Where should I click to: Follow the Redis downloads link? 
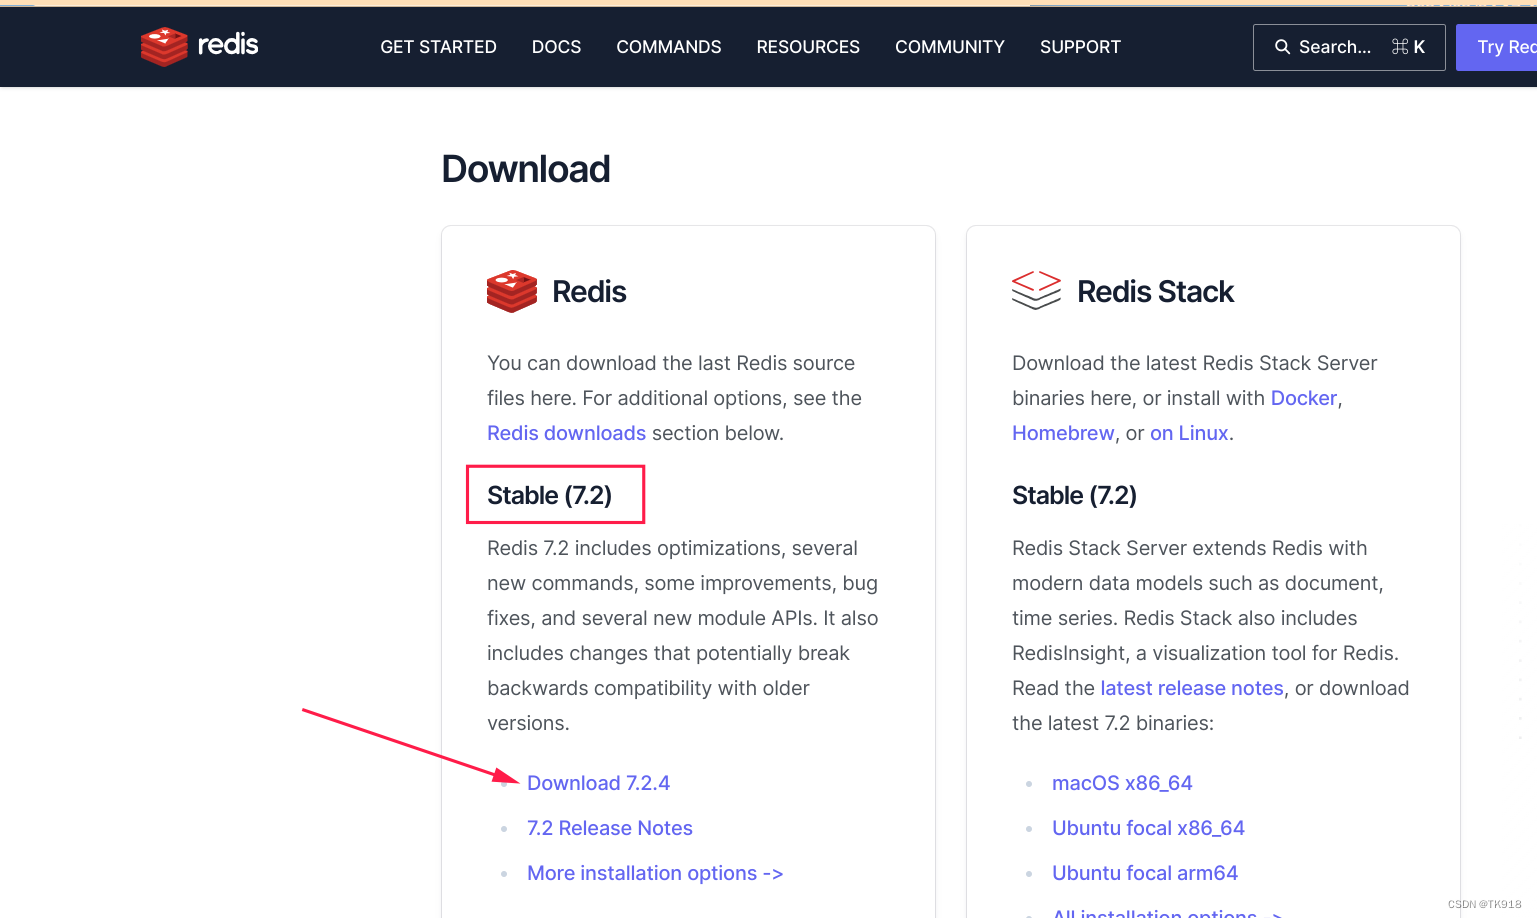click(566, 433)
